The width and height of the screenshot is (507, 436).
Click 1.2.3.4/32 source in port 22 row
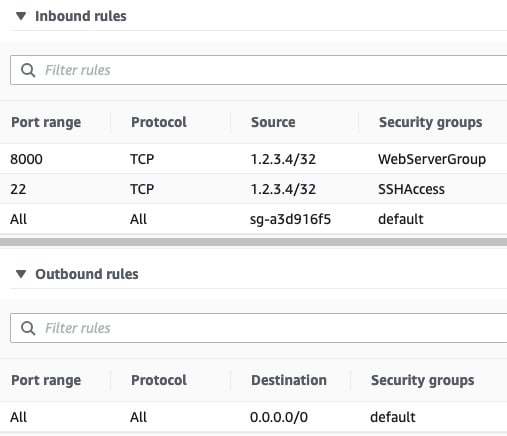tap(283, 189)
